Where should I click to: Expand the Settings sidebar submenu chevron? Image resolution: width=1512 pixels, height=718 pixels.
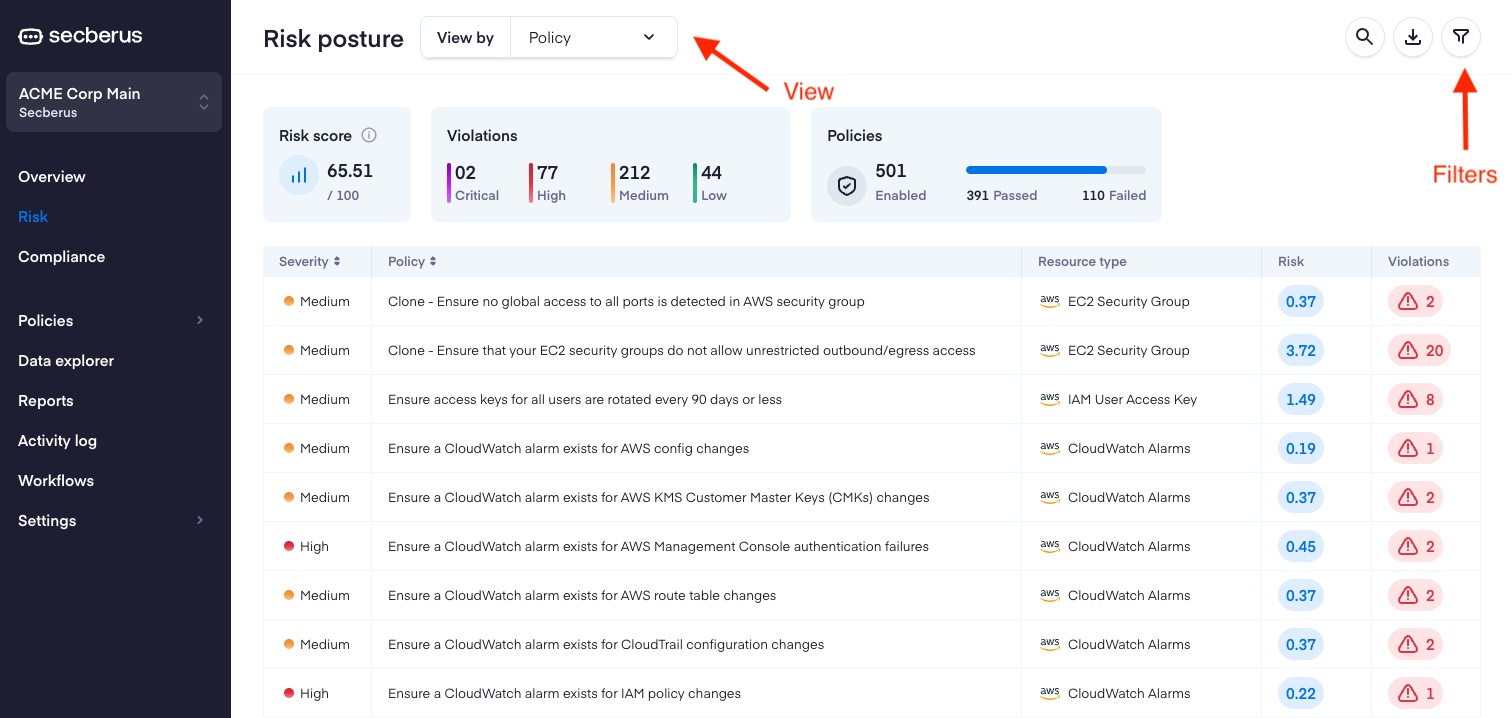point(199,520)
